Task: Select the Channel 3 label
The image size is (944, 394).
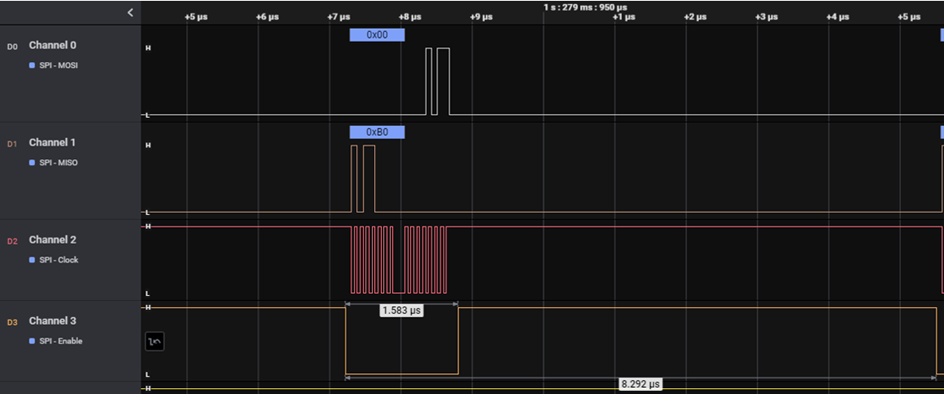Action: (52, 321)
